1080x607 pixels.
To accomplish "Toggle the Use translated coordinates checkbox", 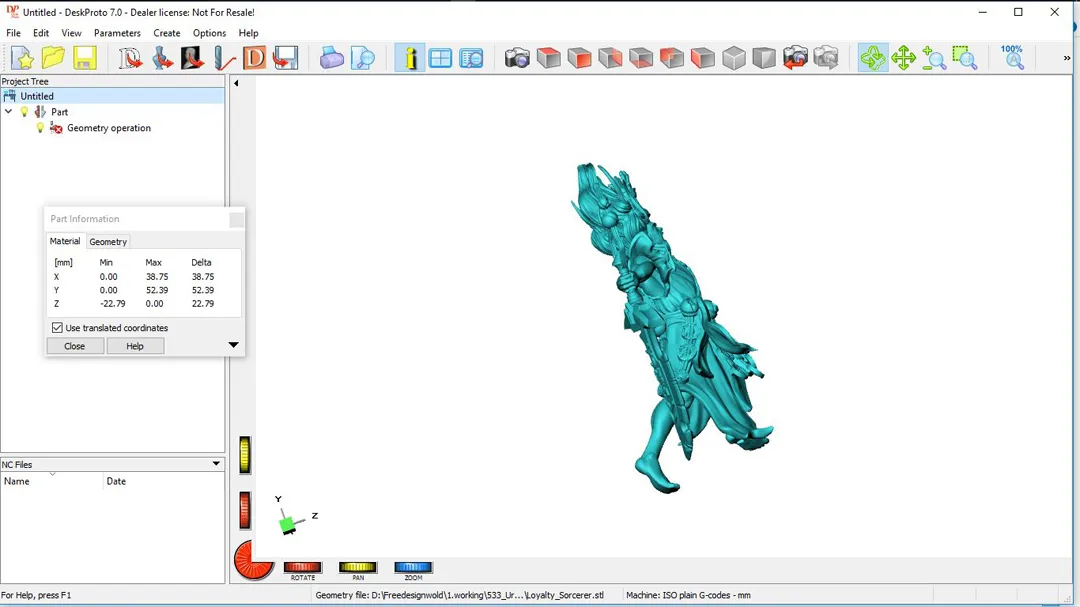I will click(x=57, y=328).
